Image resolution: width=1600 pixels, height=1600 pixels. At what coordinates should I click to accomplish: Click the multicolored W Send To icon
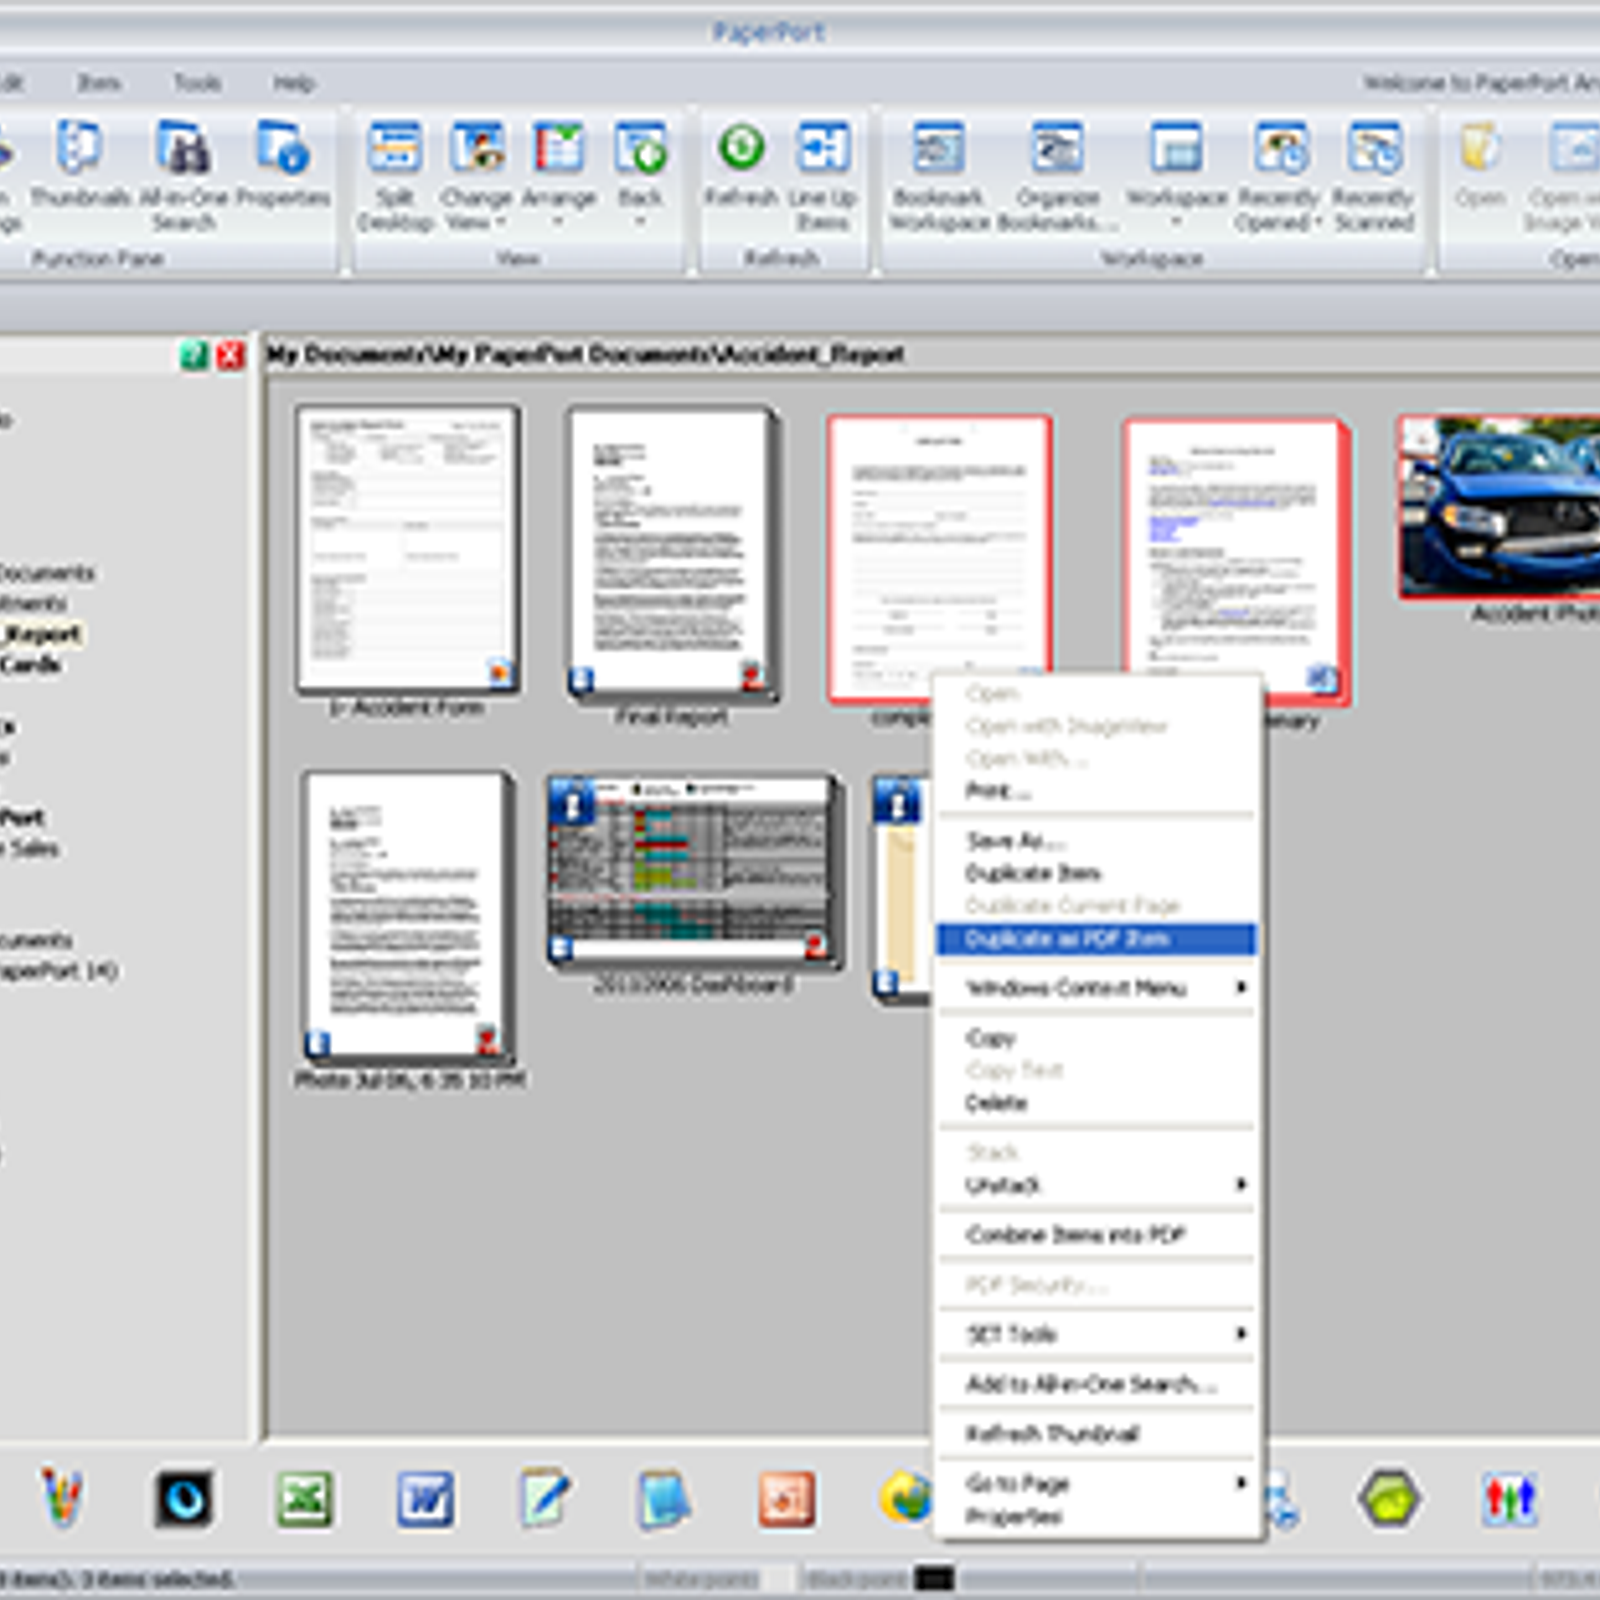62,1497
